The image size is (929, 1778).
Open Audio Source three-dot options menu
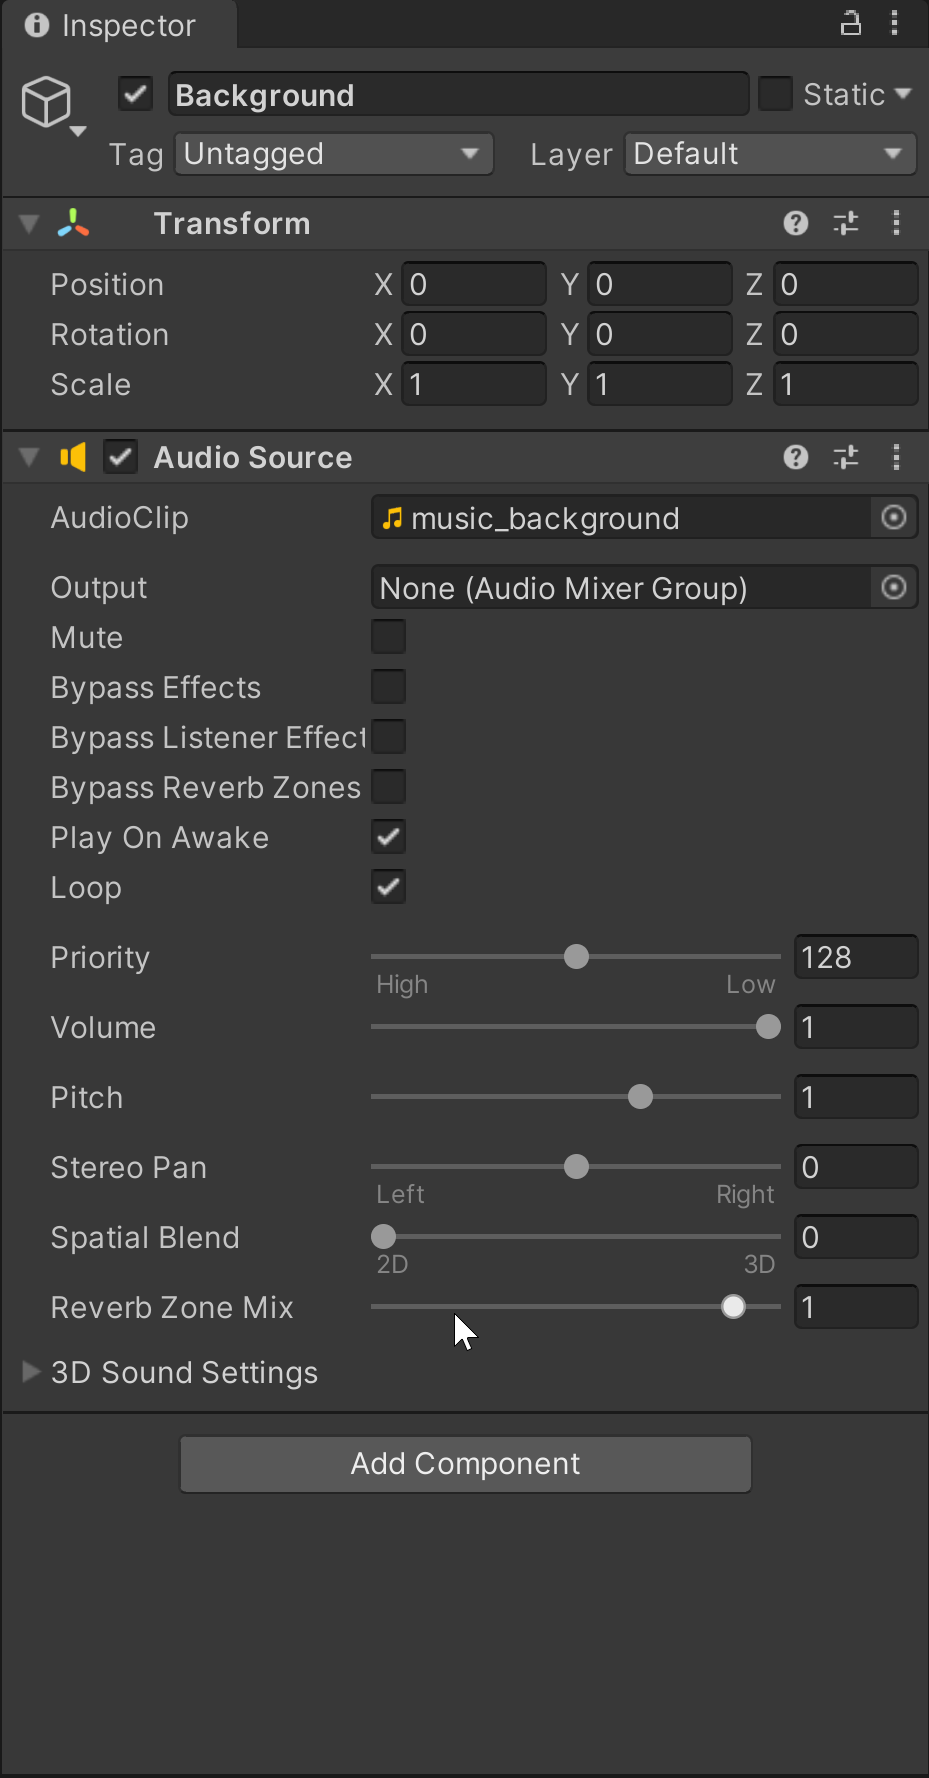pos(896,457)
